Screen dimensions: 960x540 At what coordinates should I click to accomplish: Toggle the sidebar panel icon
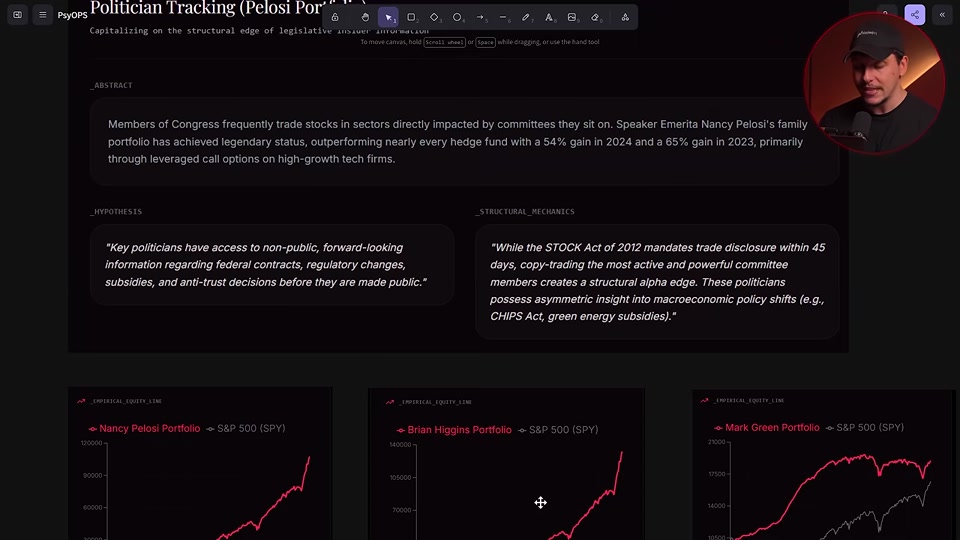click(18, 15)
